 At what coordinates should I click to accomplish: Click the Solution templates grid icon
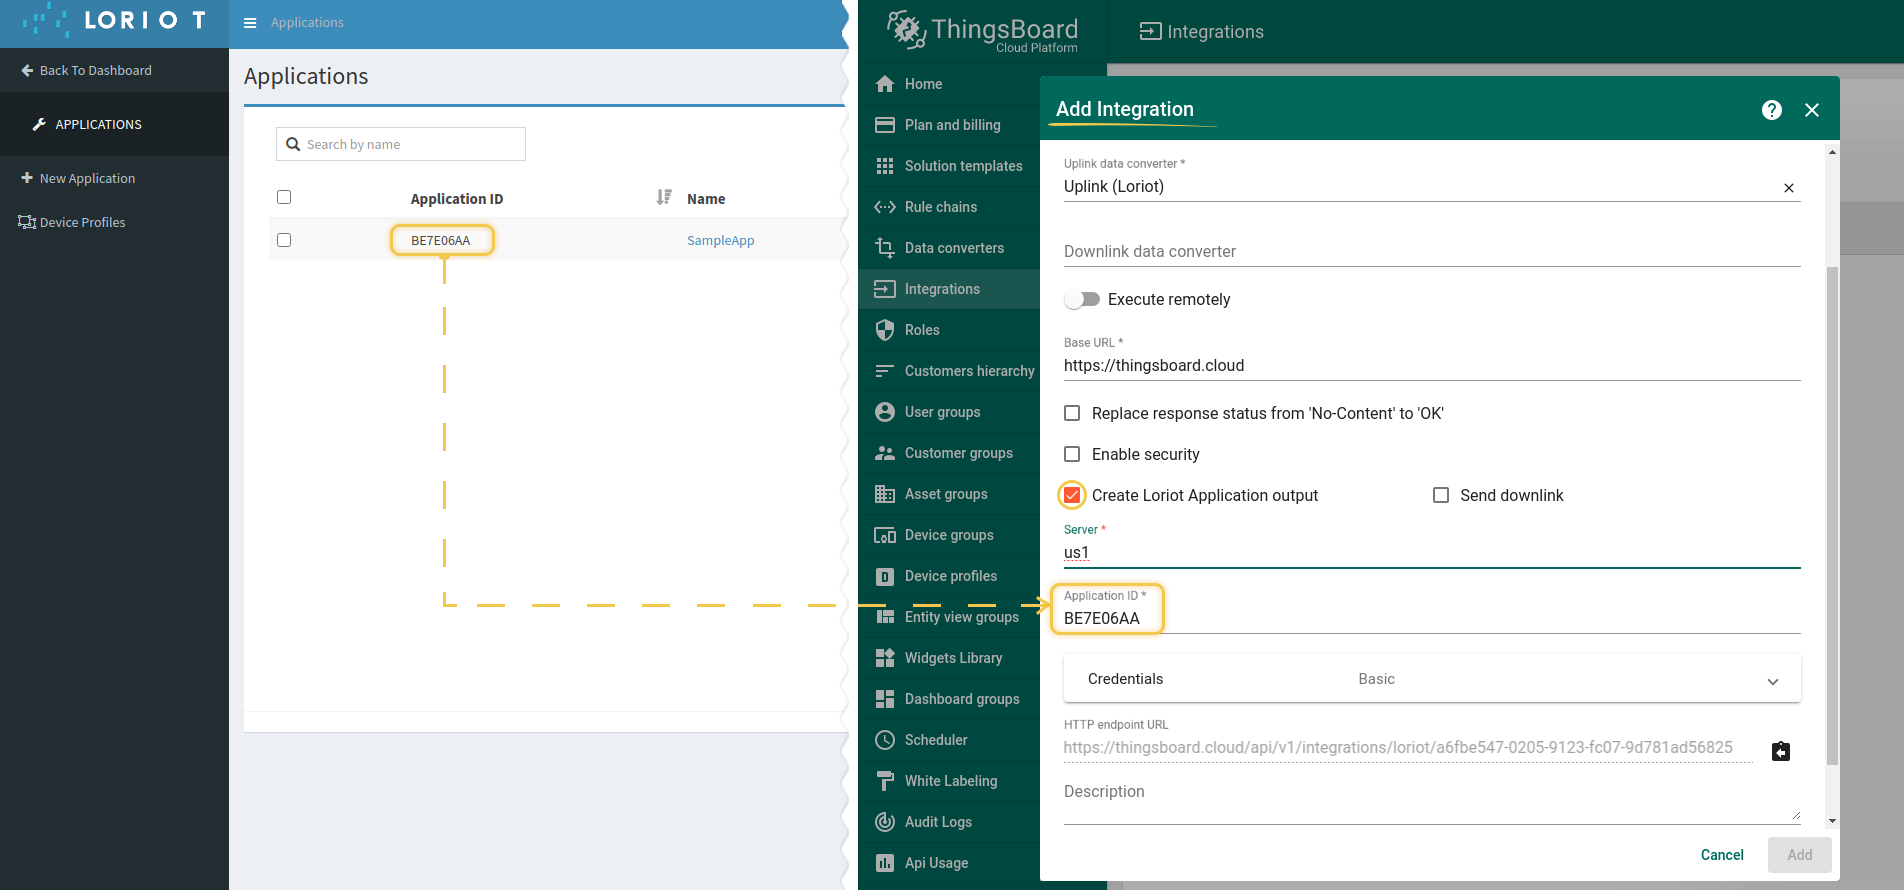tap(885, 166)
